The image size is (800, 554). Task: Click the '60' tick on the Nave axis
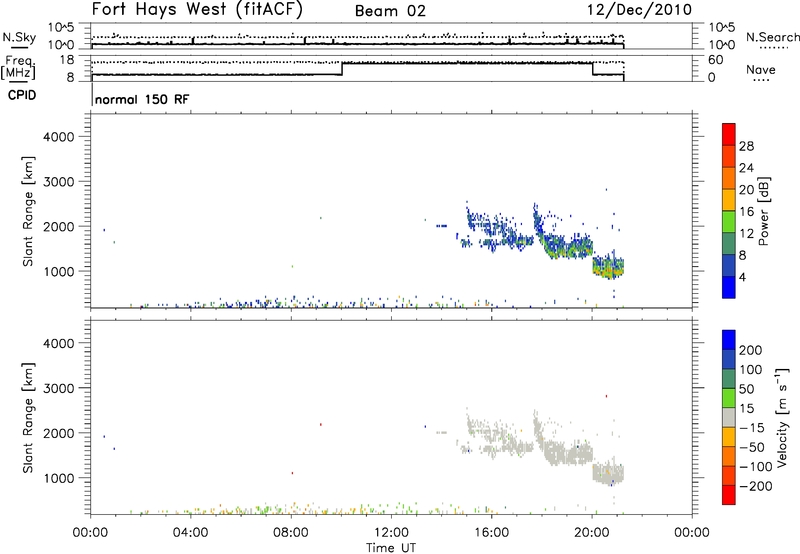(715, 60)
